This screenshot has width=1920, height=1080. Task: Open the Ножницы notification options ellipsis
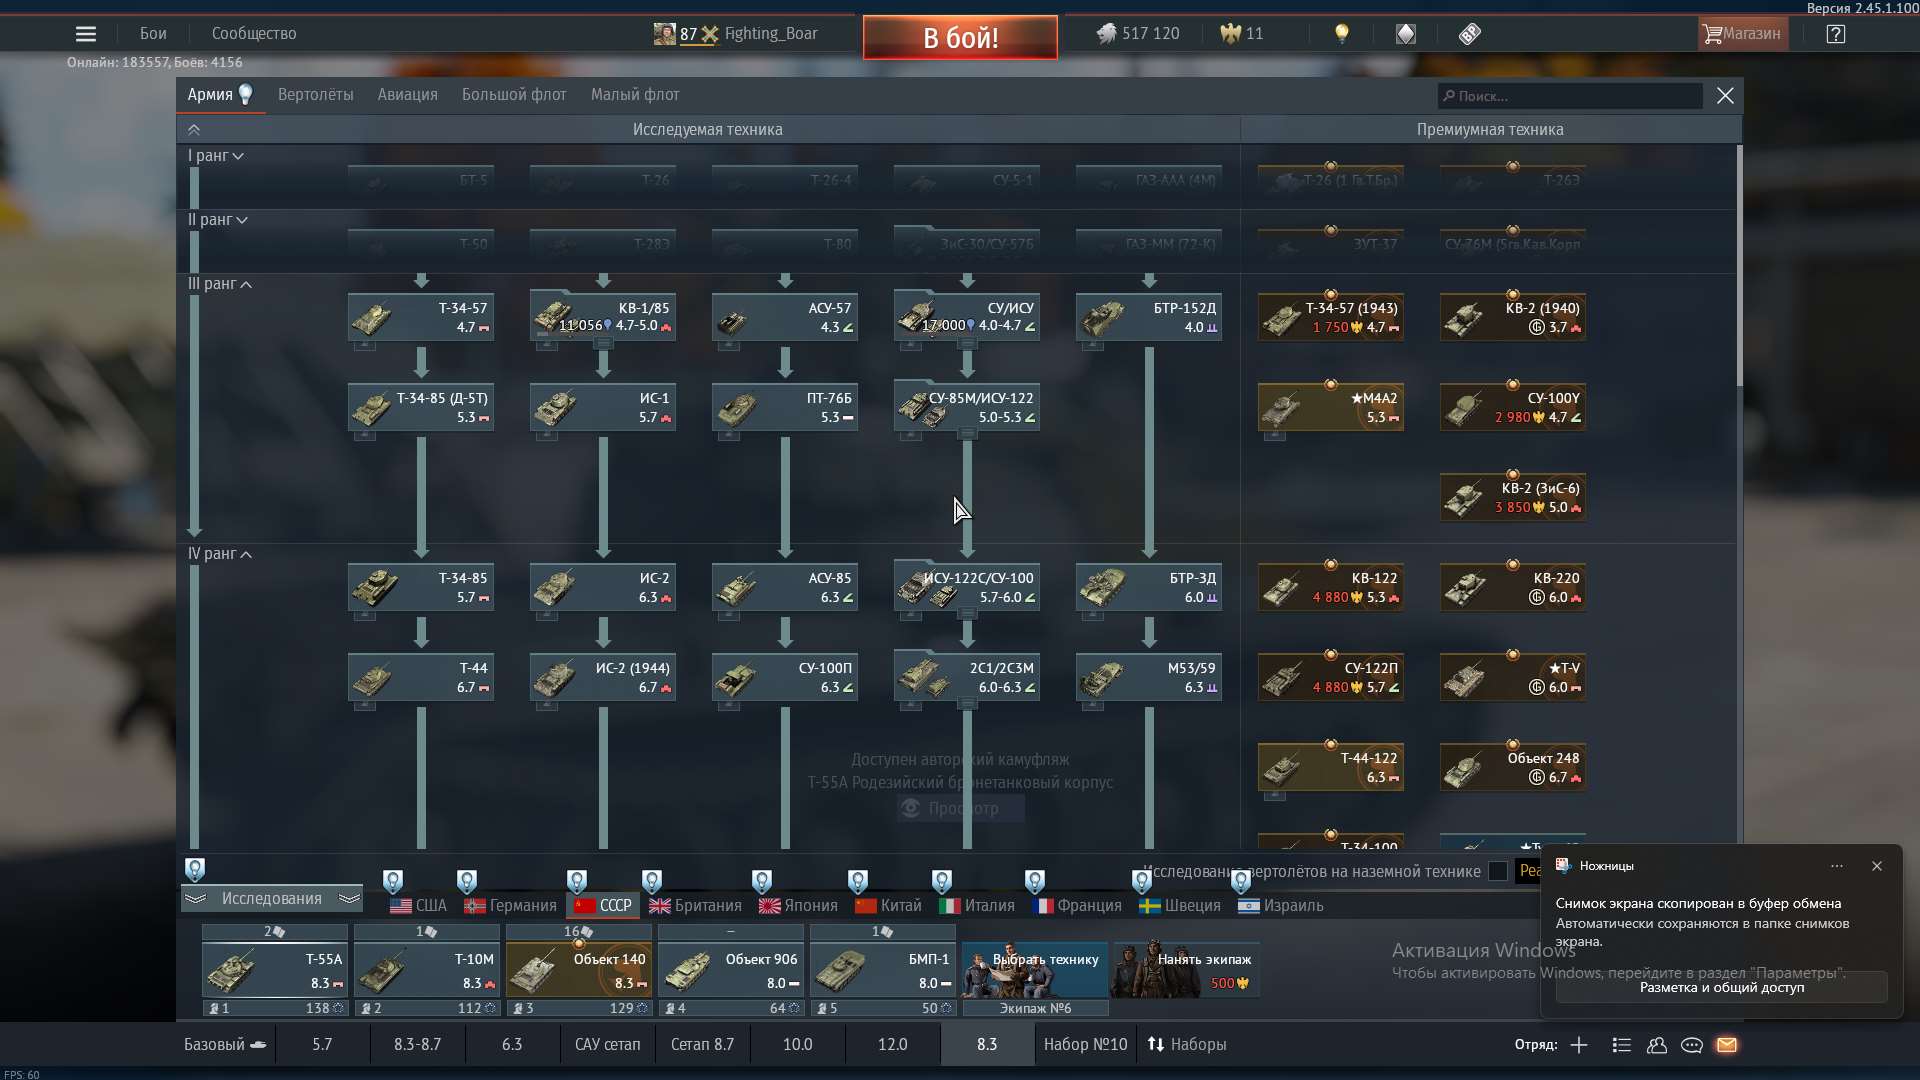[x=1837, y=866]
